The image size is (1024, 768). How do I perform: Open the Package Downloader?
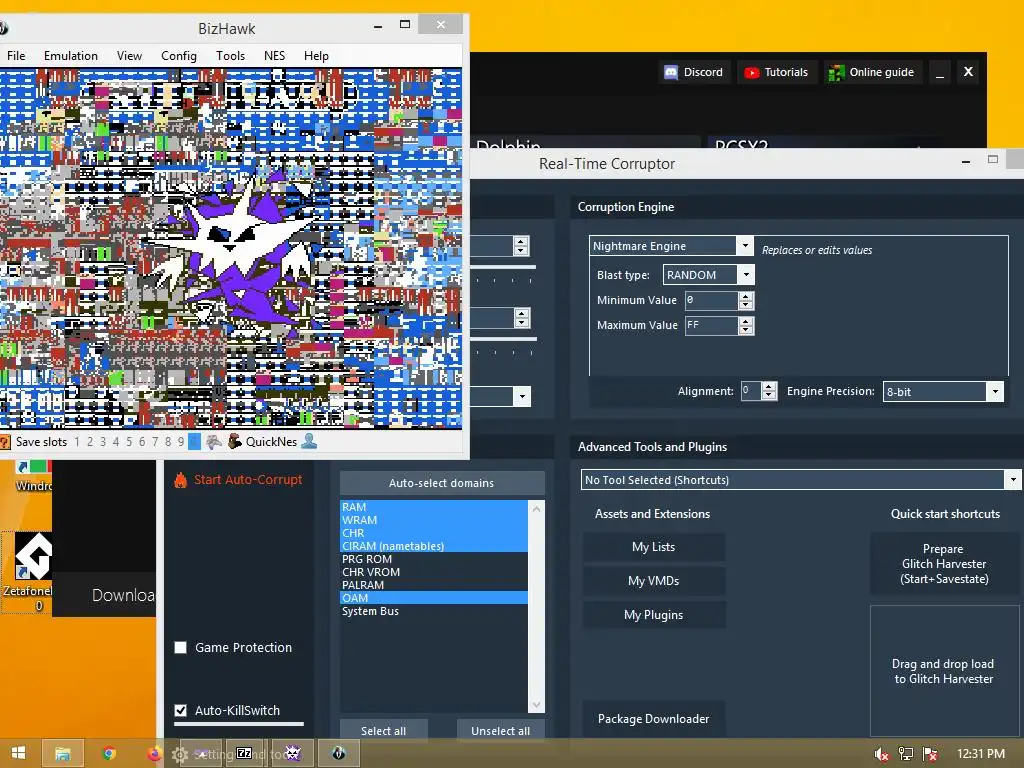click(x=653, y=719)
